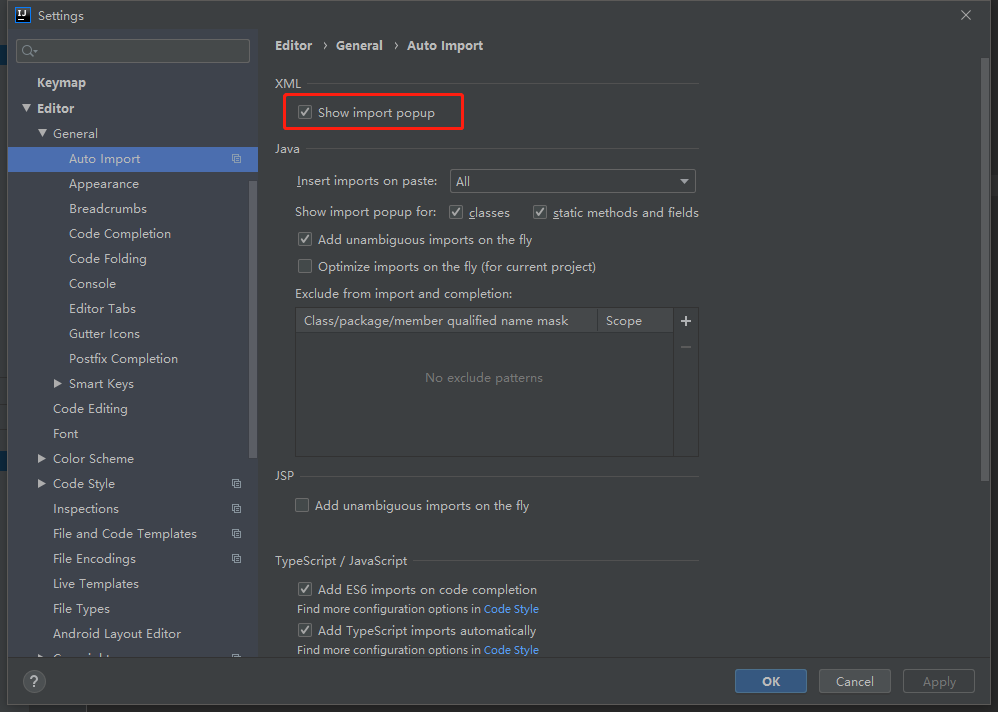This screenshot has height=712, width=998.
Task: Enable Optimize imports on the fly checkbox
Action: (x=305, y=267)
